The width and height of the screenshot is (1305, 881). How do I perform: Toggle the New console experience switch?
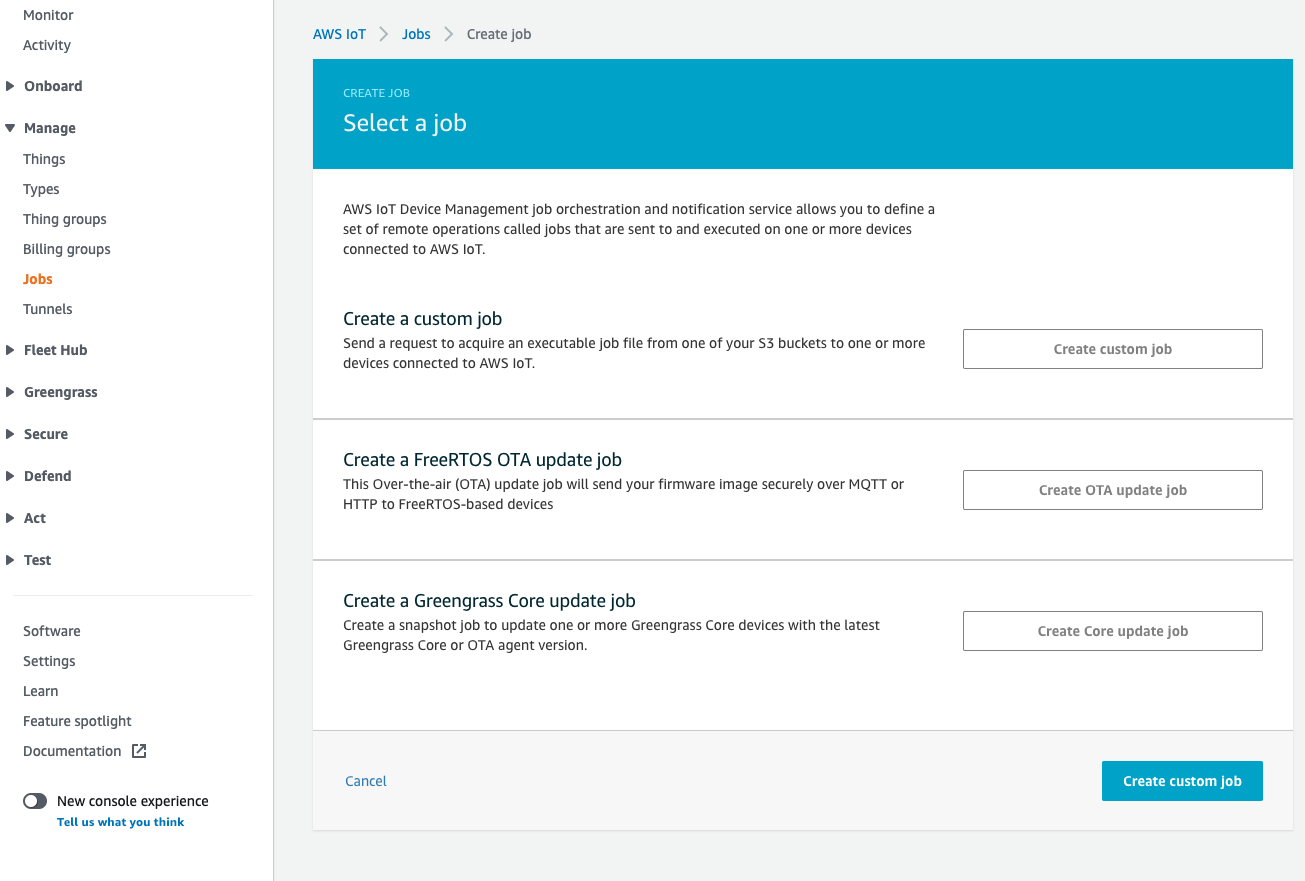click(35, 801)
